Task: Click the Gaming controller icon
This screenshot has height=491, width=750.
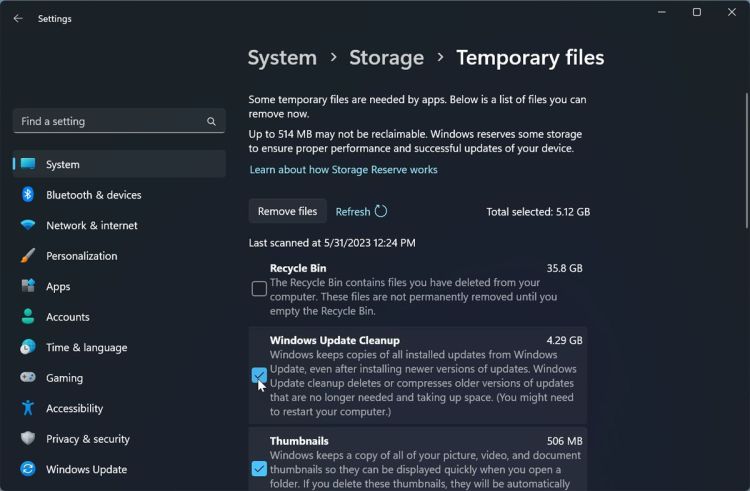Action: point(28,378)
